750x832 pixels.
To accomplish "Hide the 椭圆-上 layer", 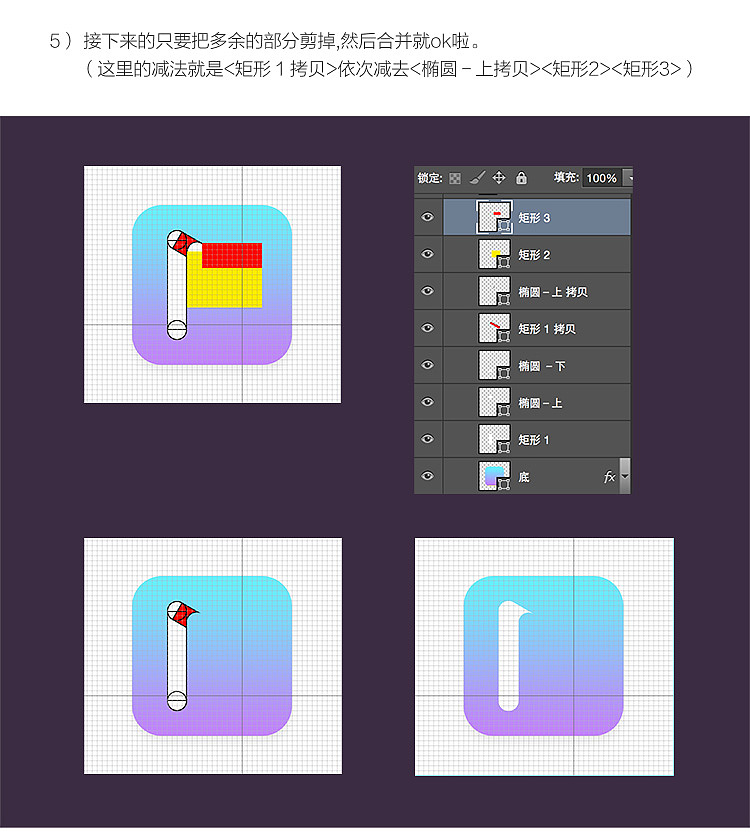I will (x=428, y=402).
